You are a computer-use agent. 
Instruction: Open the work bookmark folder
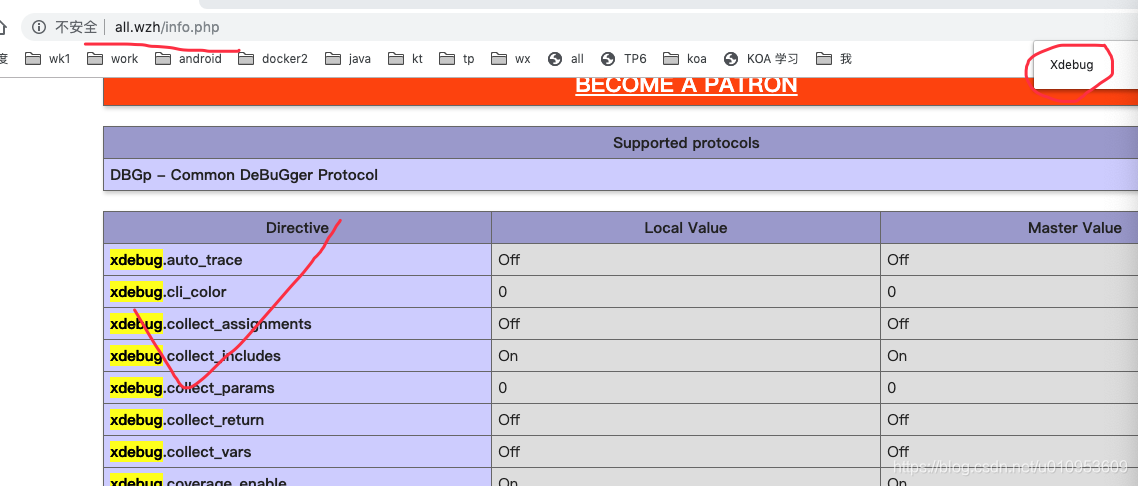(112, 59)
